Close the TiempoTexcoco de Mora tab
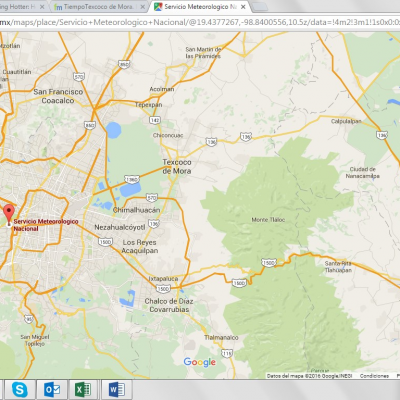Image resolution: width=400 pixels, height=400 pixels. click(x=142, y=7)
